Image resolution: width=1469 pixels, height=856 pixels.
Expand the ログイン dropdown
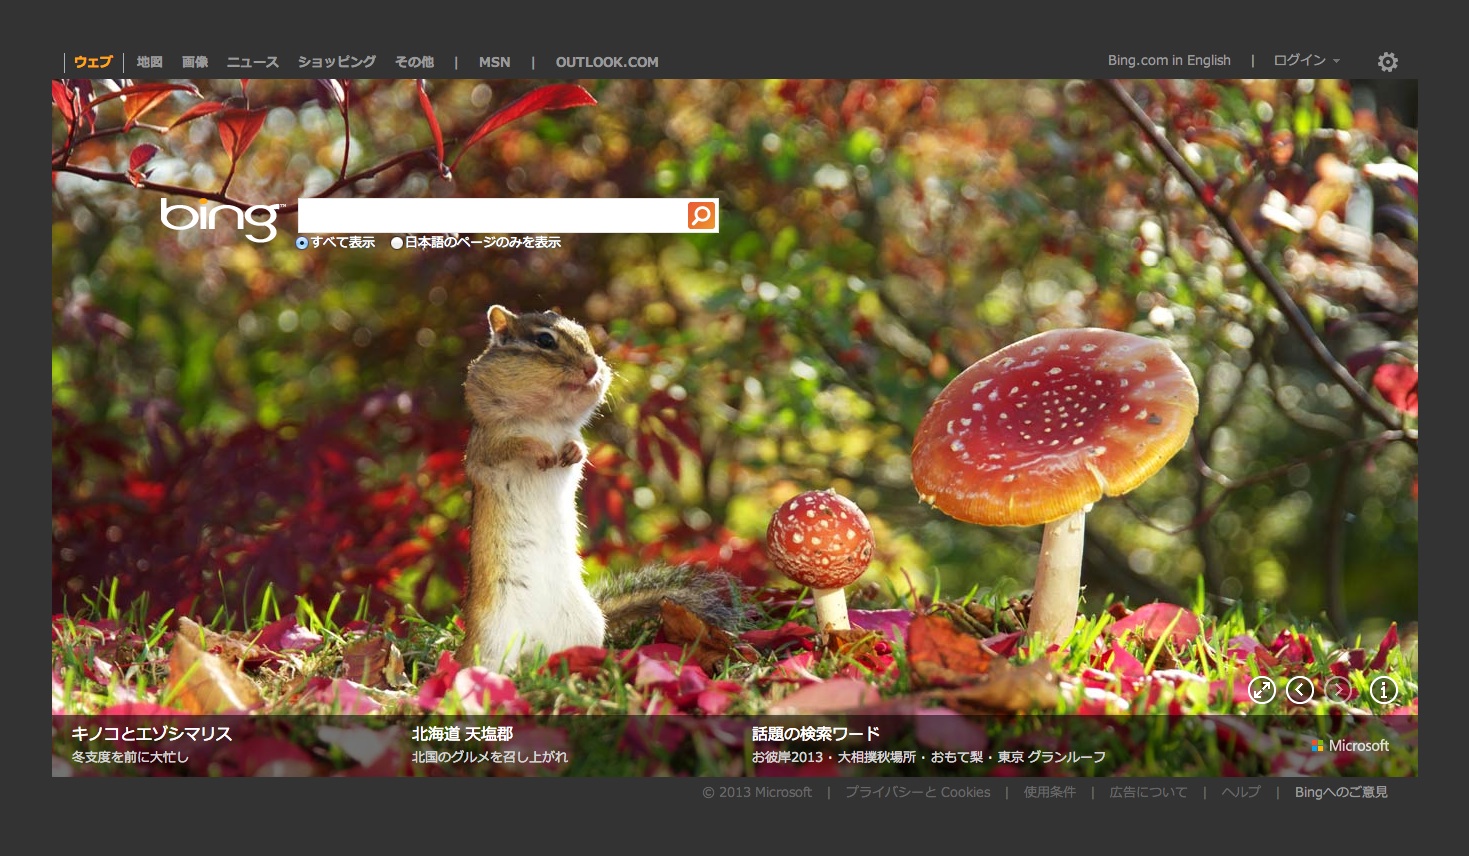click(1306, 61)
